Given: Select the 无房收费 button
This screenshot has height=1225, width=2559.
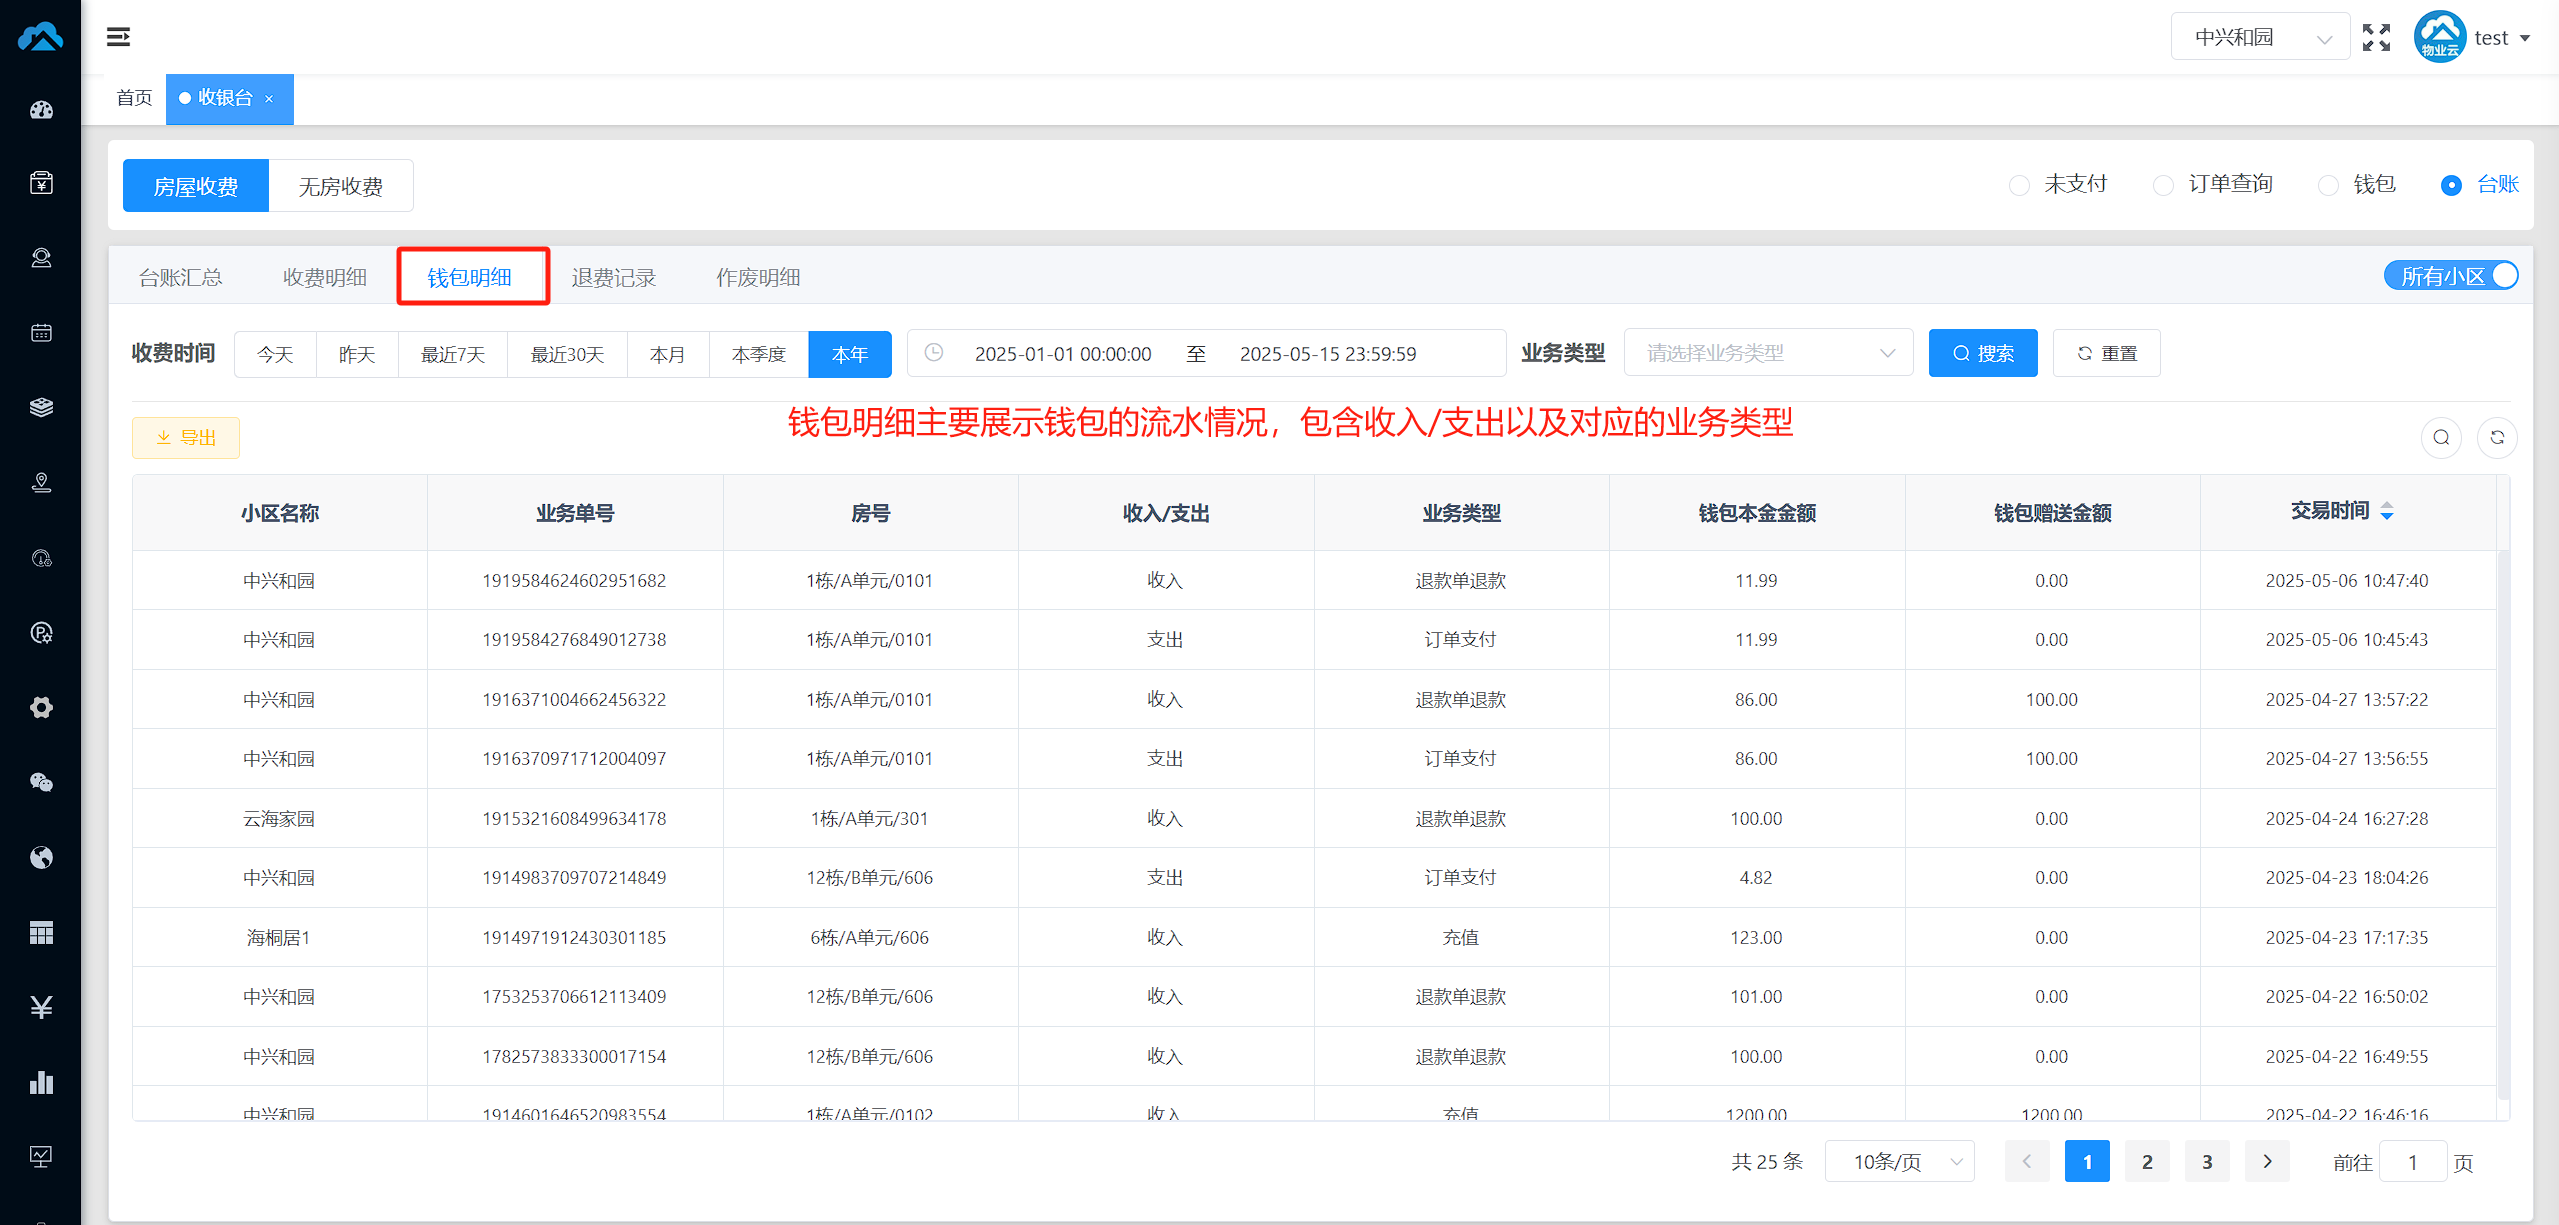Looking at the screenshot, I should (341, 186).
